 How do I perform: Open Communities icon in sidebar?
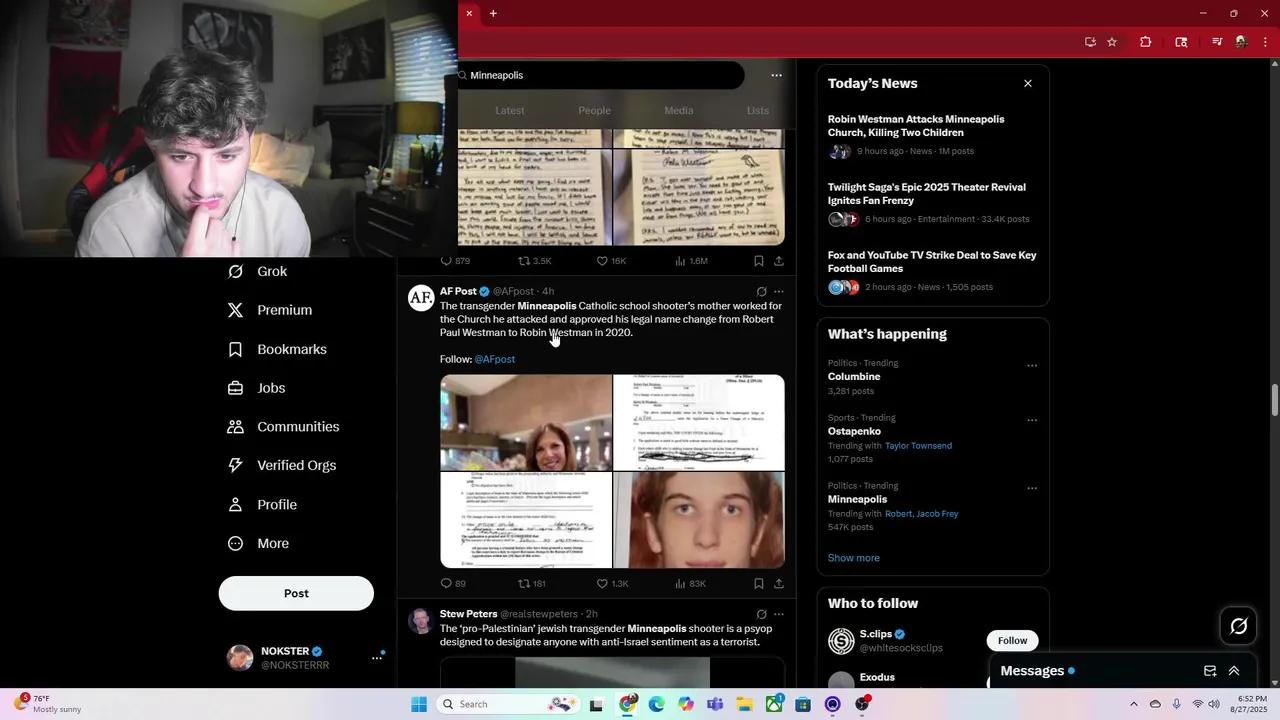coord(235,427)
